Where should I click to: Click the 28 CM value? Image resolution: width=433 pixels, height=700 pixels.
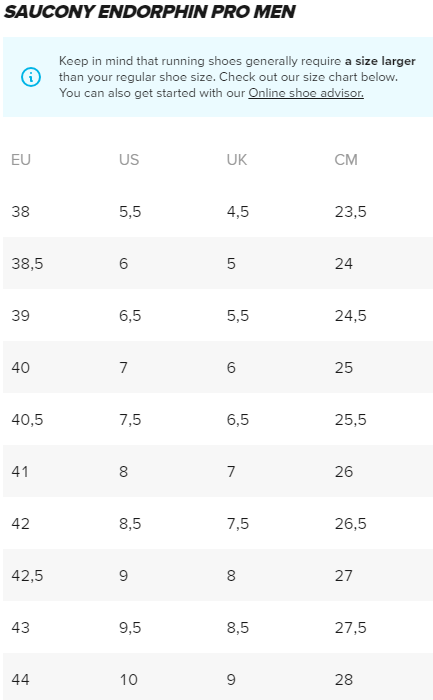[344, 680]
